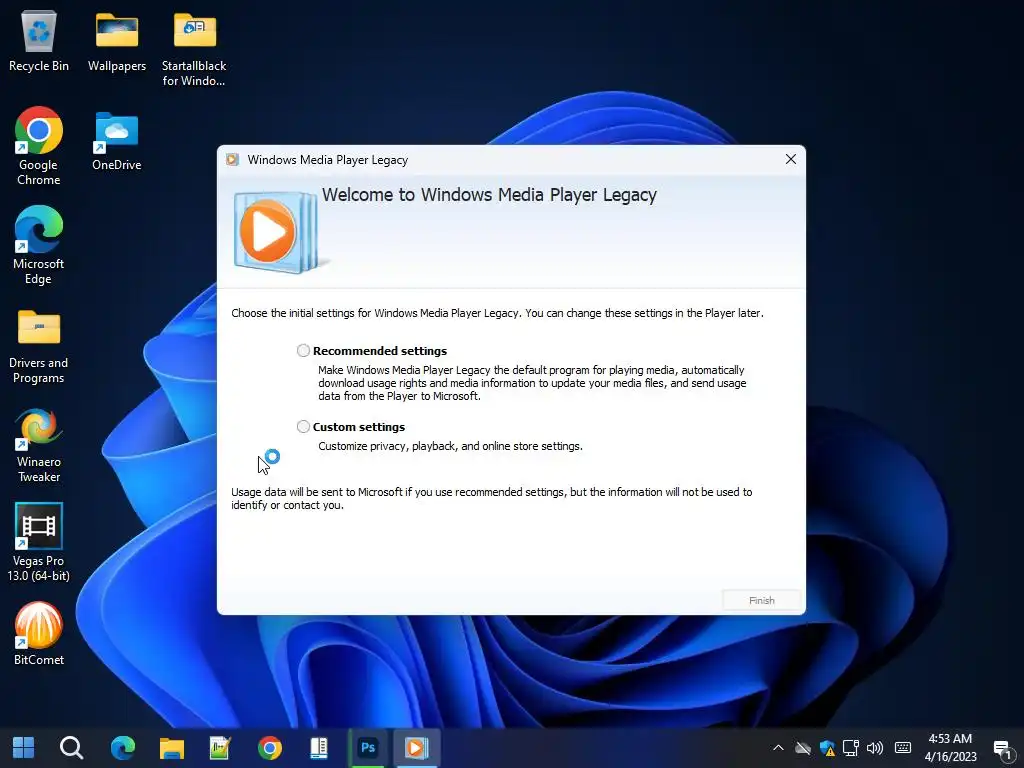Open the green notepad app in taskbar
This screenshot has height=768, width=1024.
220,748
